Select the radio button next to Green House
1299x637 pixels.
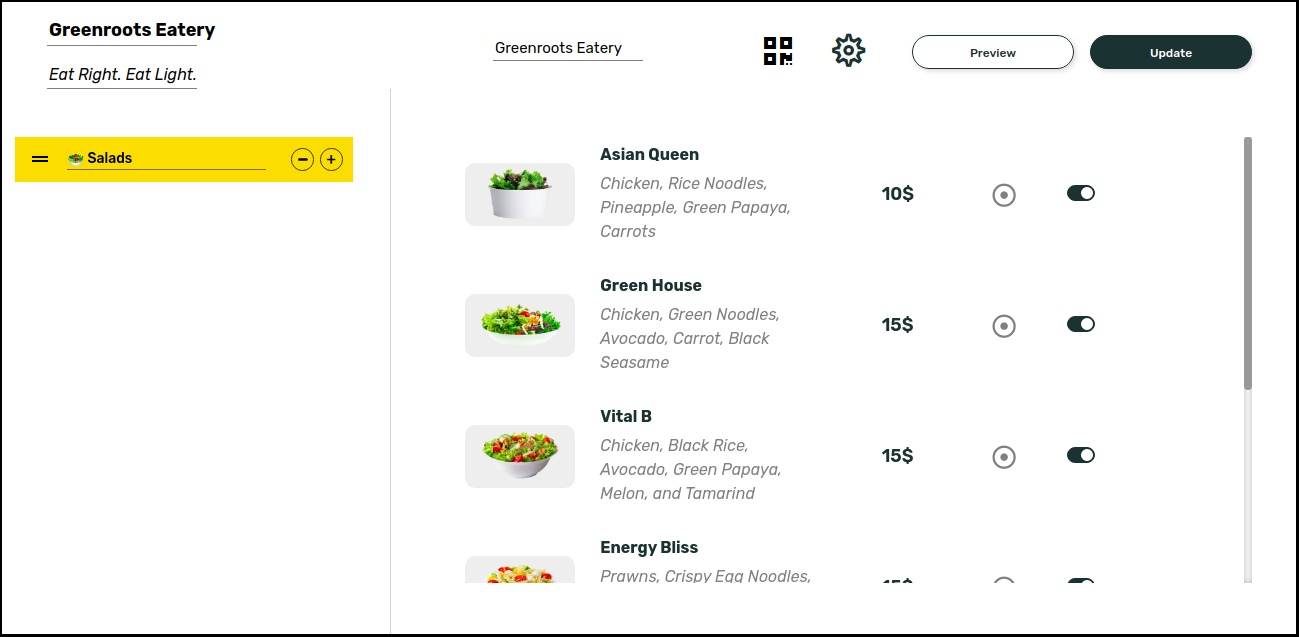1004,326
